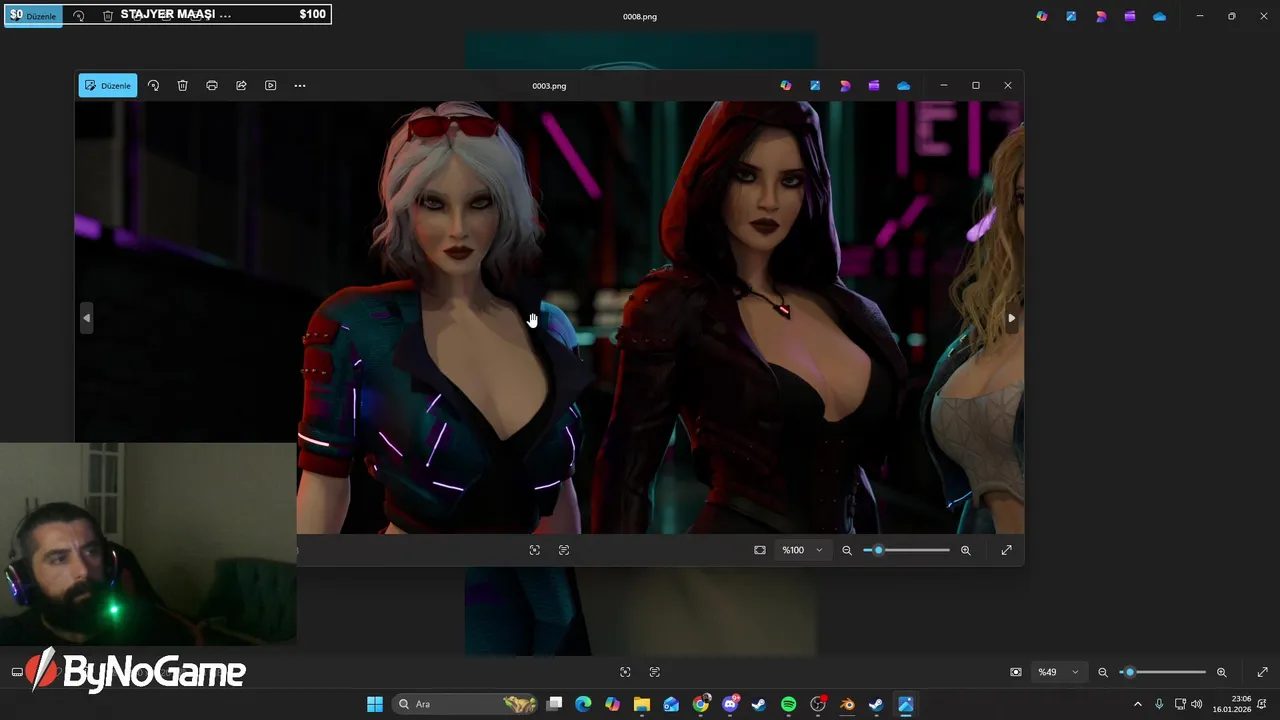Open the blue square app icon in 0008.png window
Viewport: 1280px width, 720px height.
point(1071,16)
